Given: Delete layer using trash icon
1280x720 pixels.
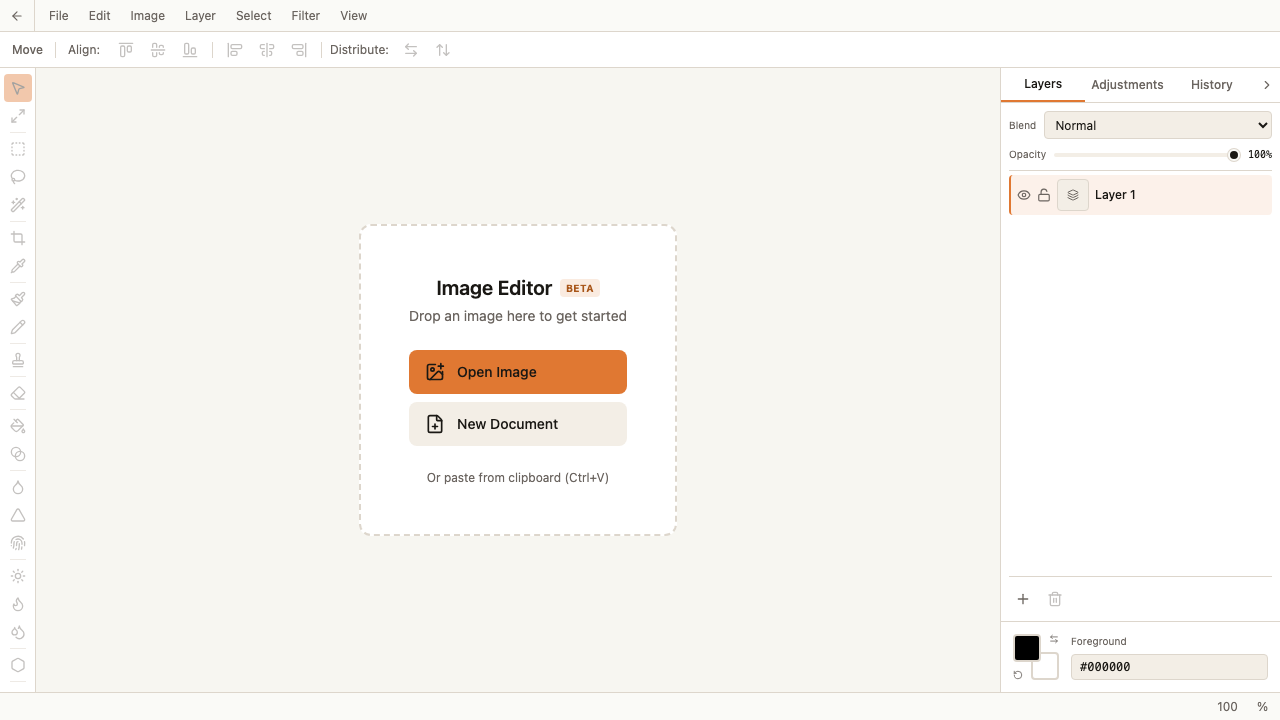Looking at the screenshot, I should pyautogui.click(x=1055, y=599).
